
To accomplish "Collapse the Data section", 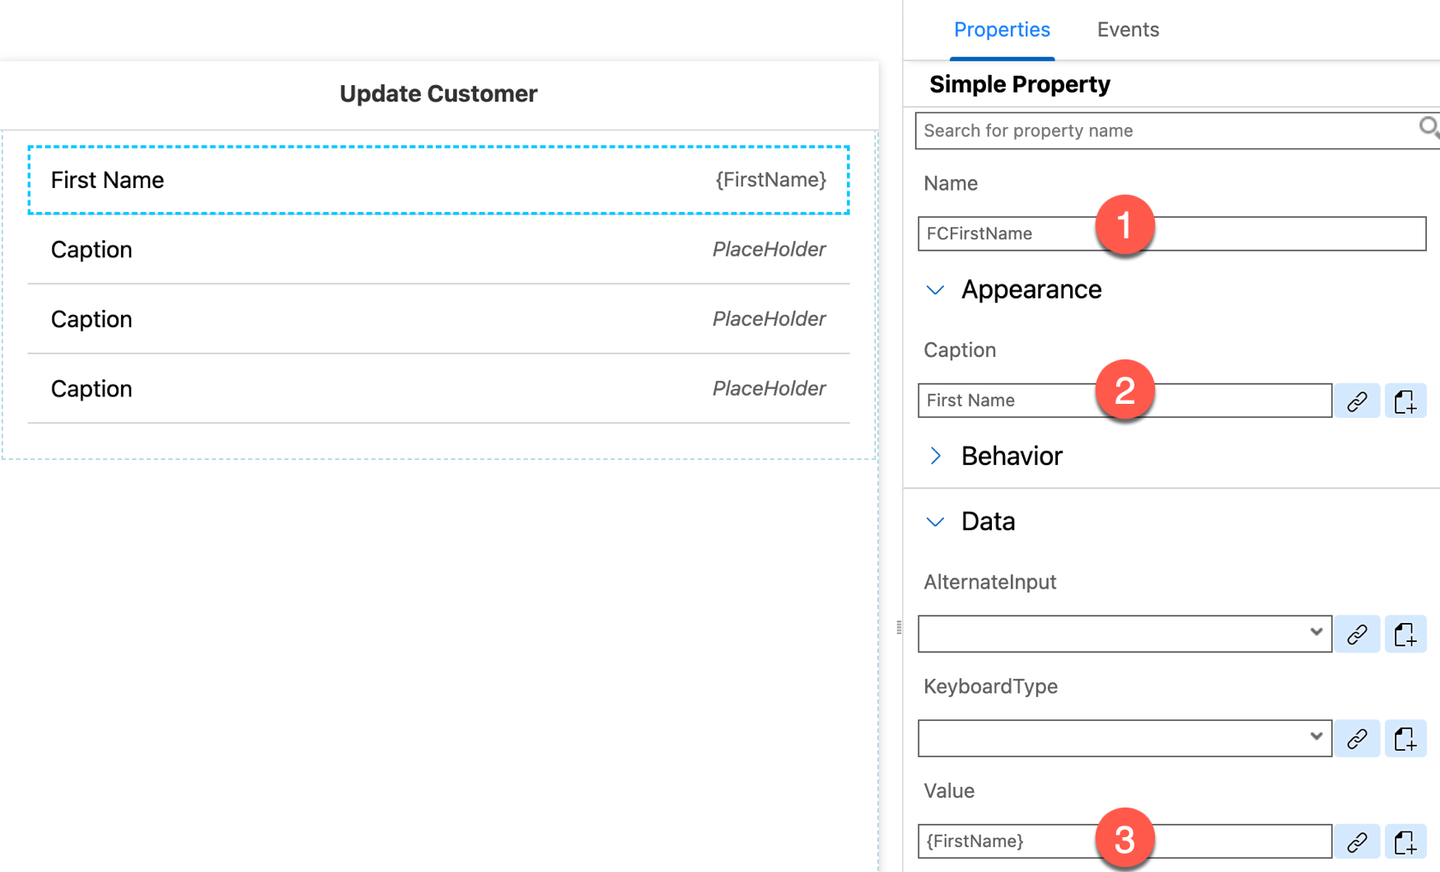I will (936, 522).
